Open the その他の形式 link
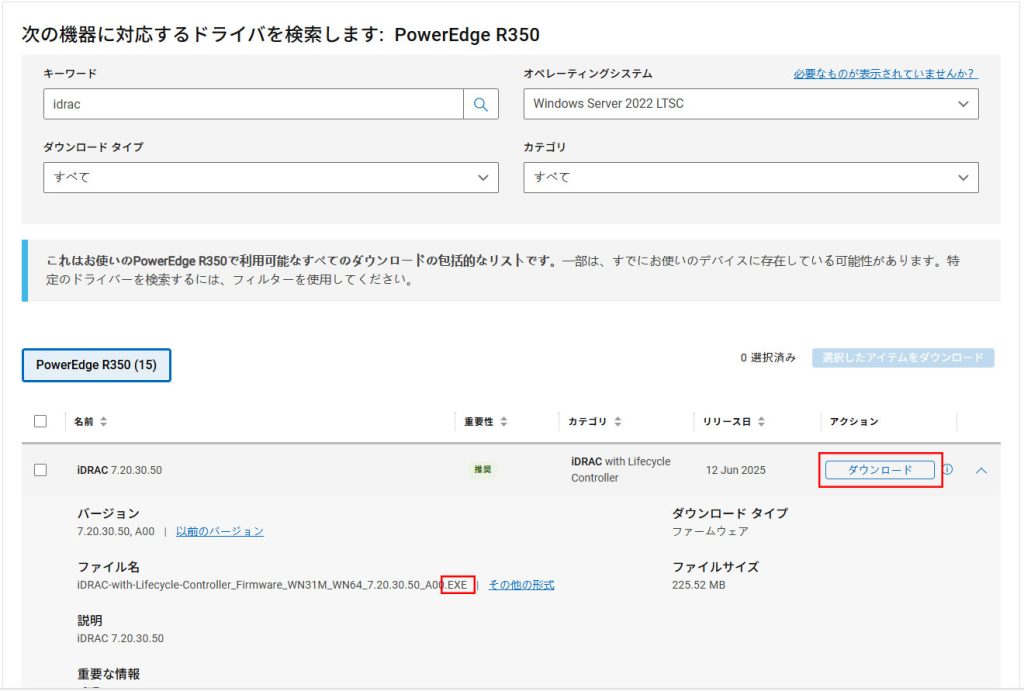Image resolution: width=1024 pixels, height=691 pixels. 522,585
